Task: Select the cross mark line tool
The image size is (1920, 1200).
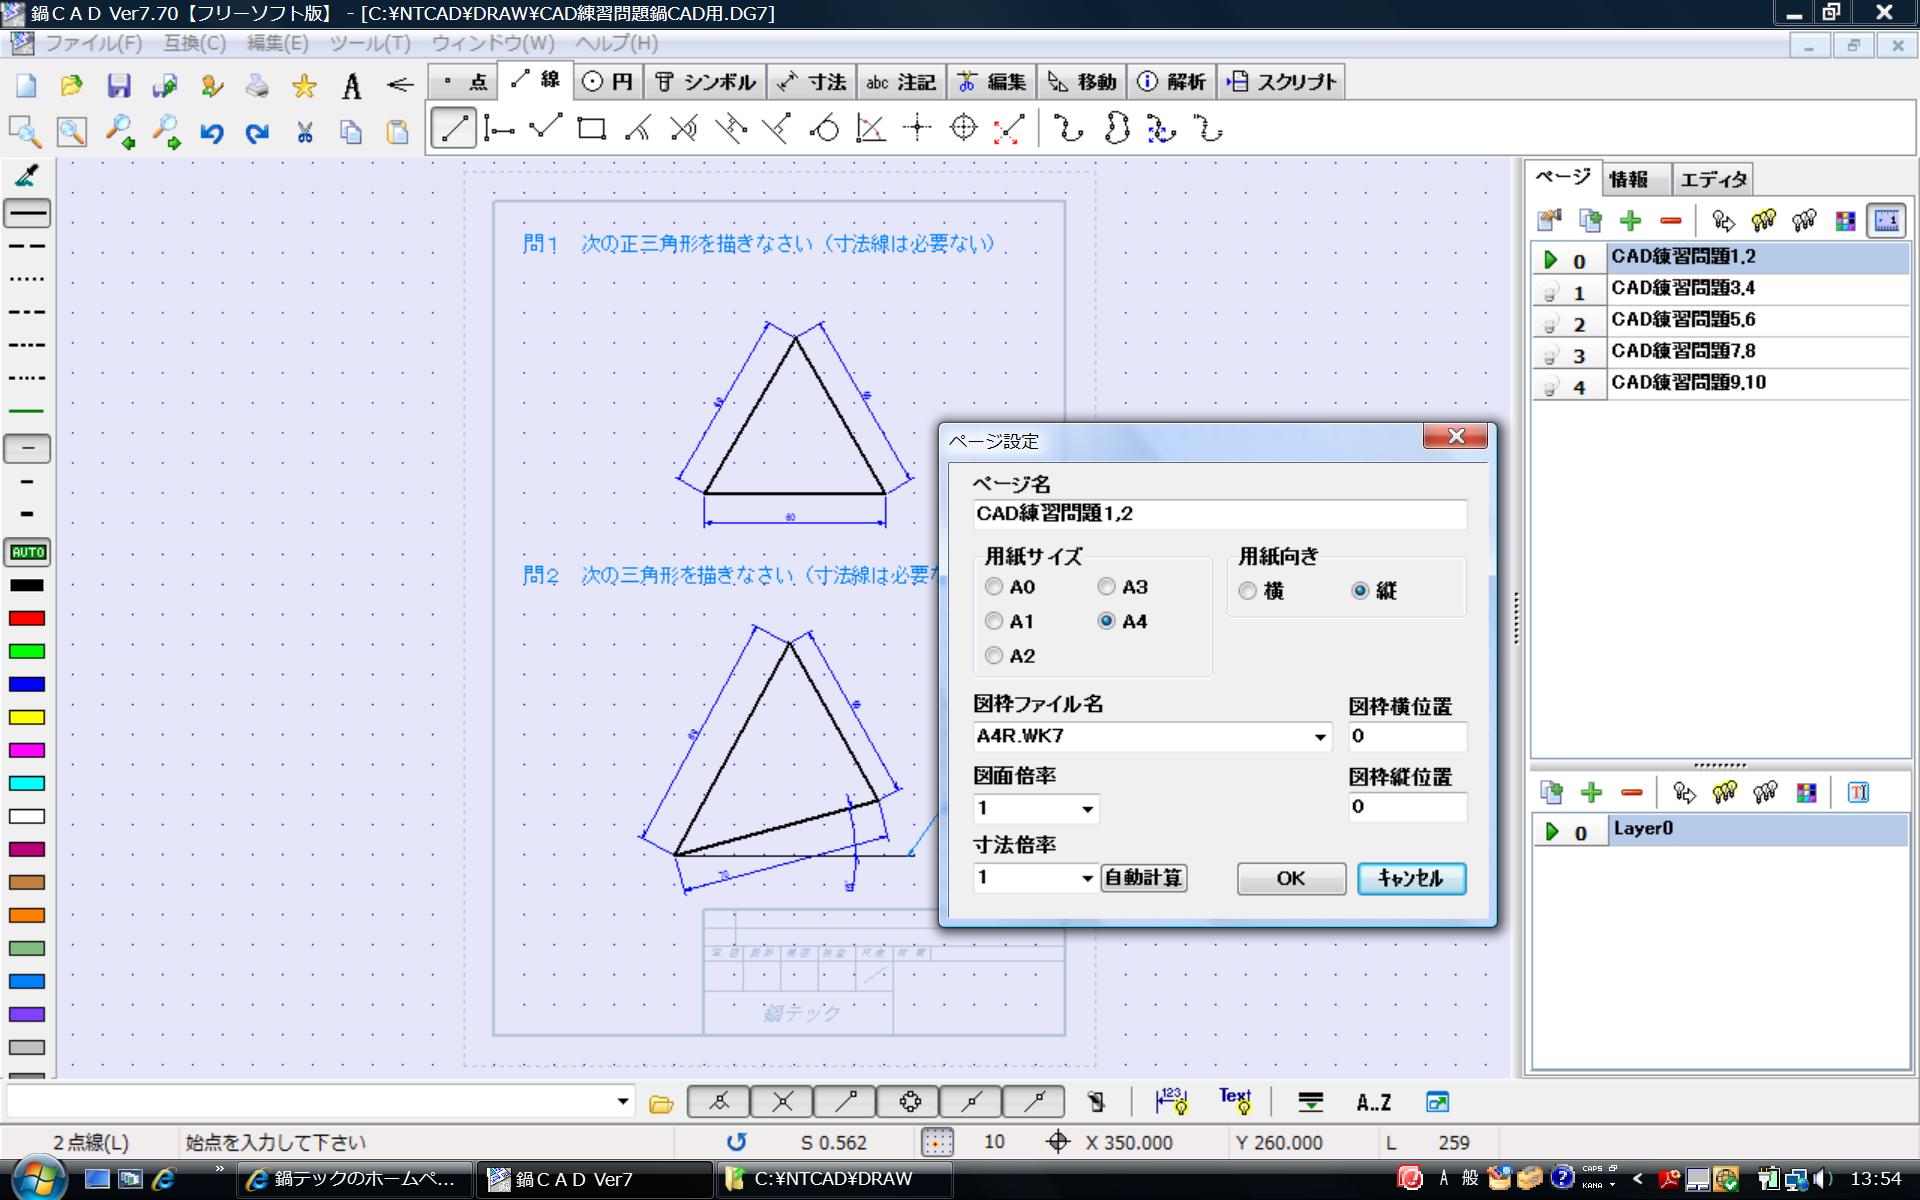Action: point(917,128)
